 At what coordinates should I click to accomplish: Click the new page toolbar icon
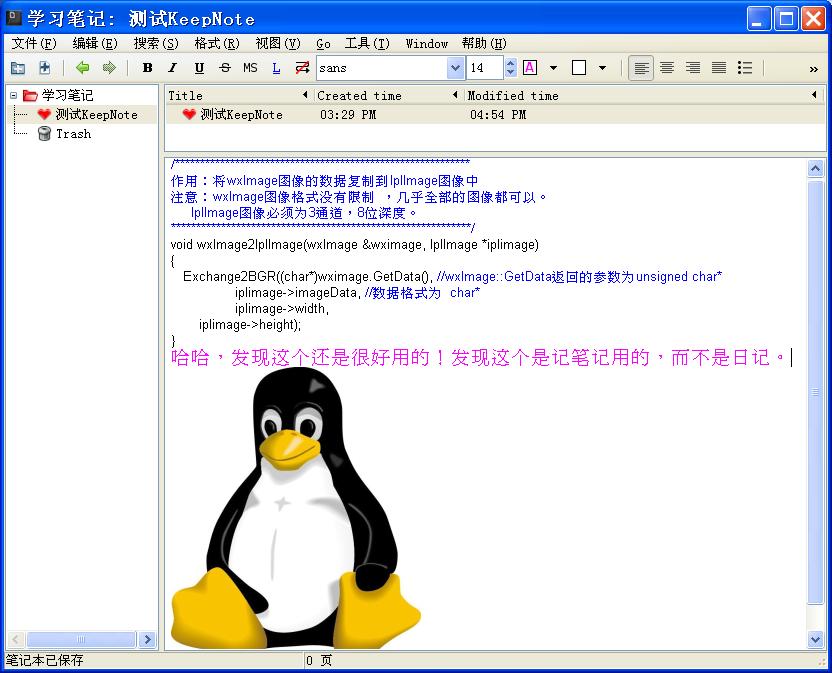pyautogui.click(x=45, y=68)
